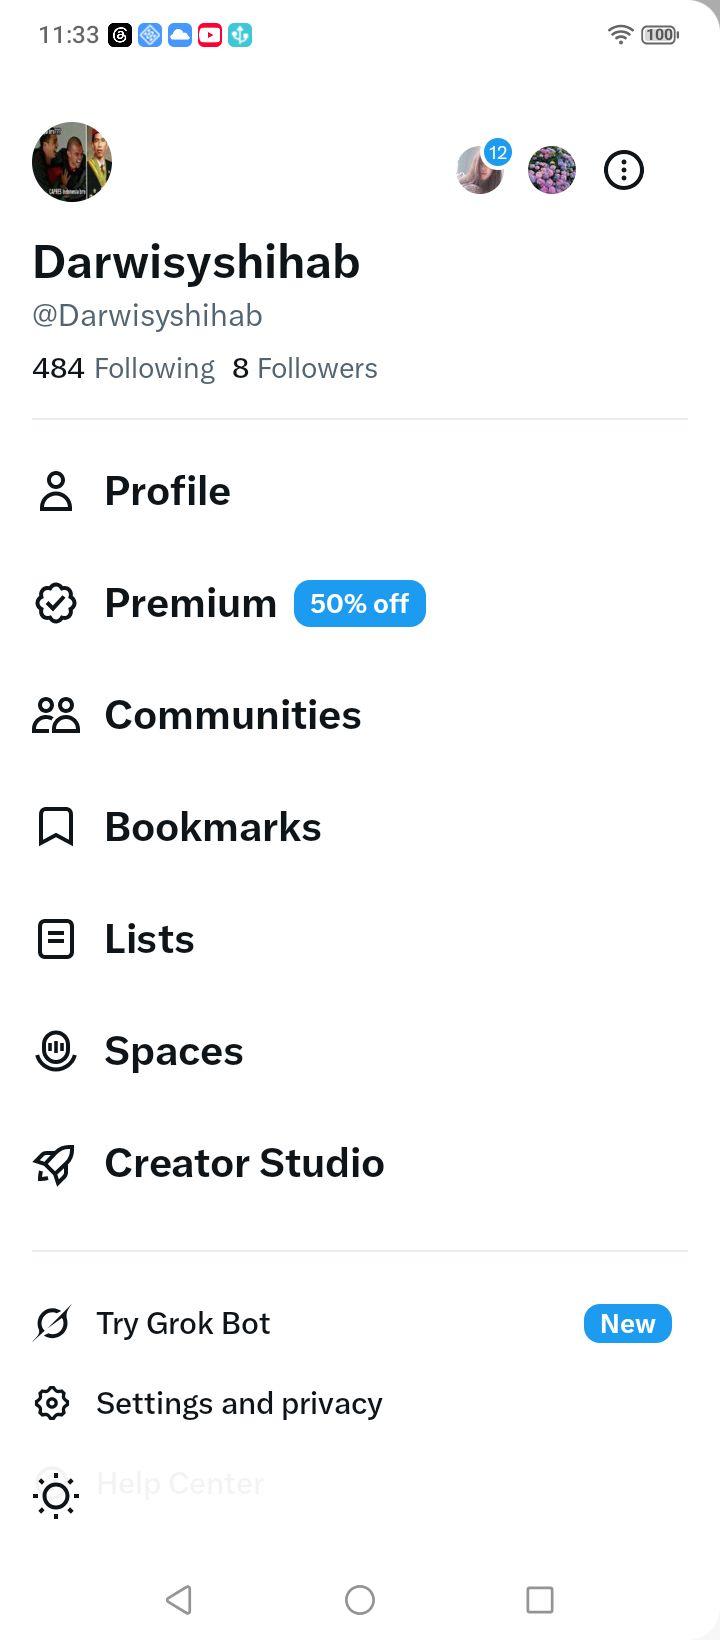Tap the Spaces microphone icon
This screenshot has height=1640, width=720.
(x=56, y=1051)
